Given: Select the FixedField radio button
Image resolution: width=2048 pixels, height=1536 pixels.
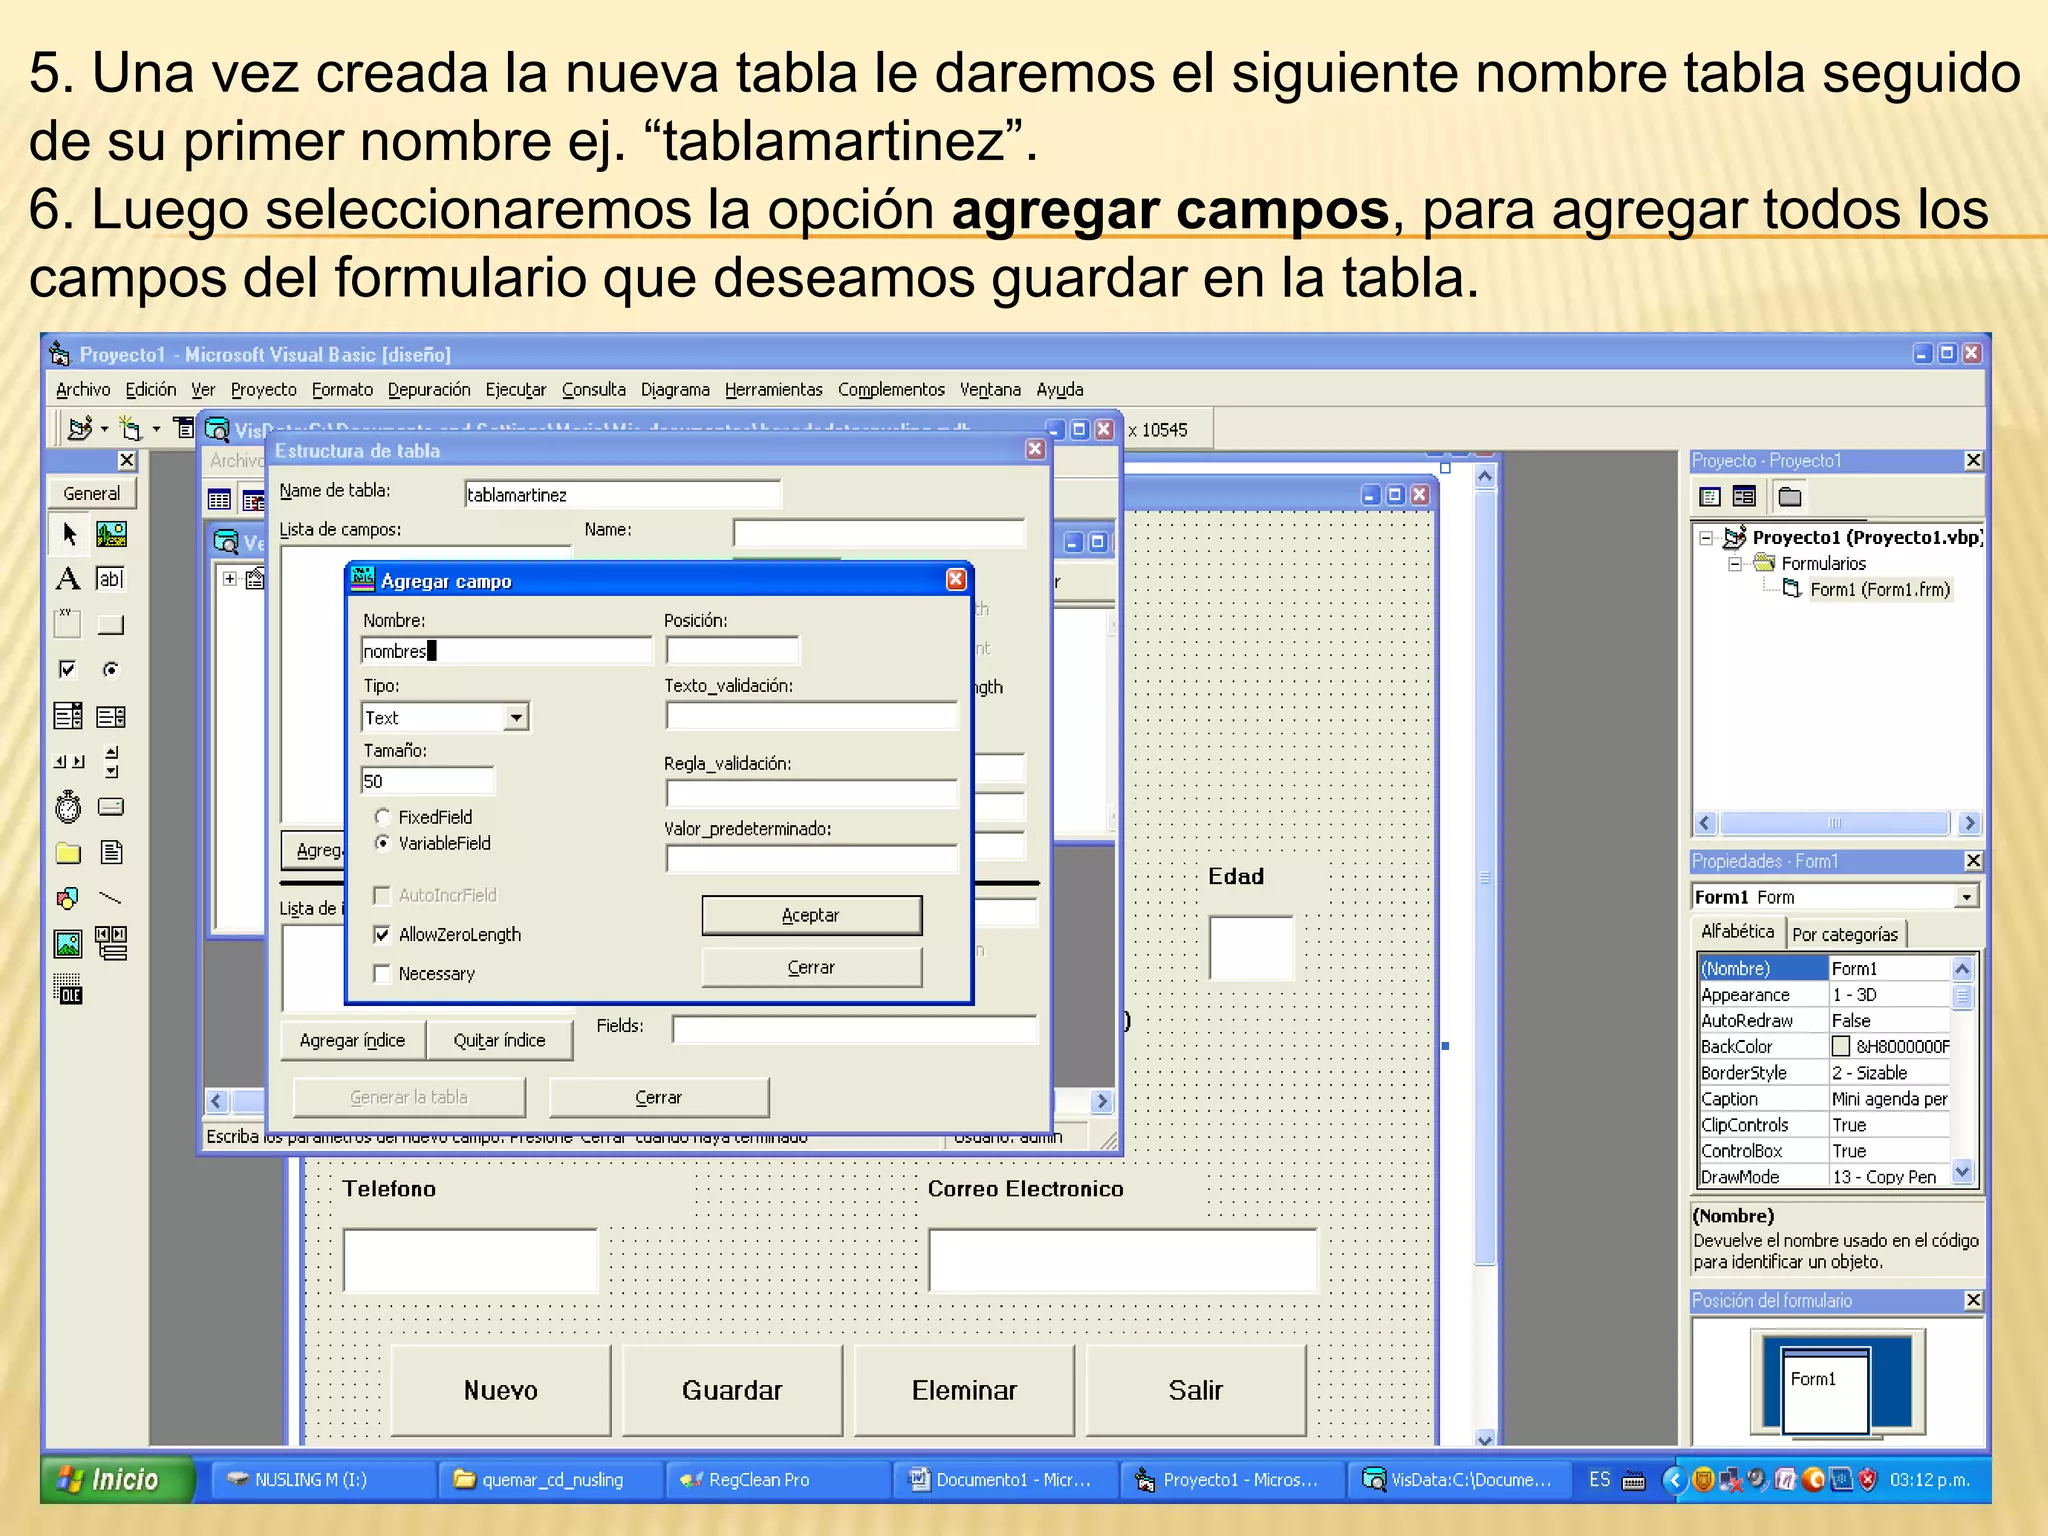Looking at the screenshot, I should (382, 817).
